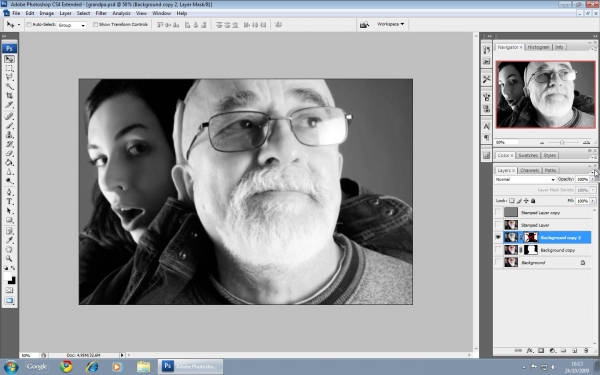Open tool preset picker arrow

19,24
